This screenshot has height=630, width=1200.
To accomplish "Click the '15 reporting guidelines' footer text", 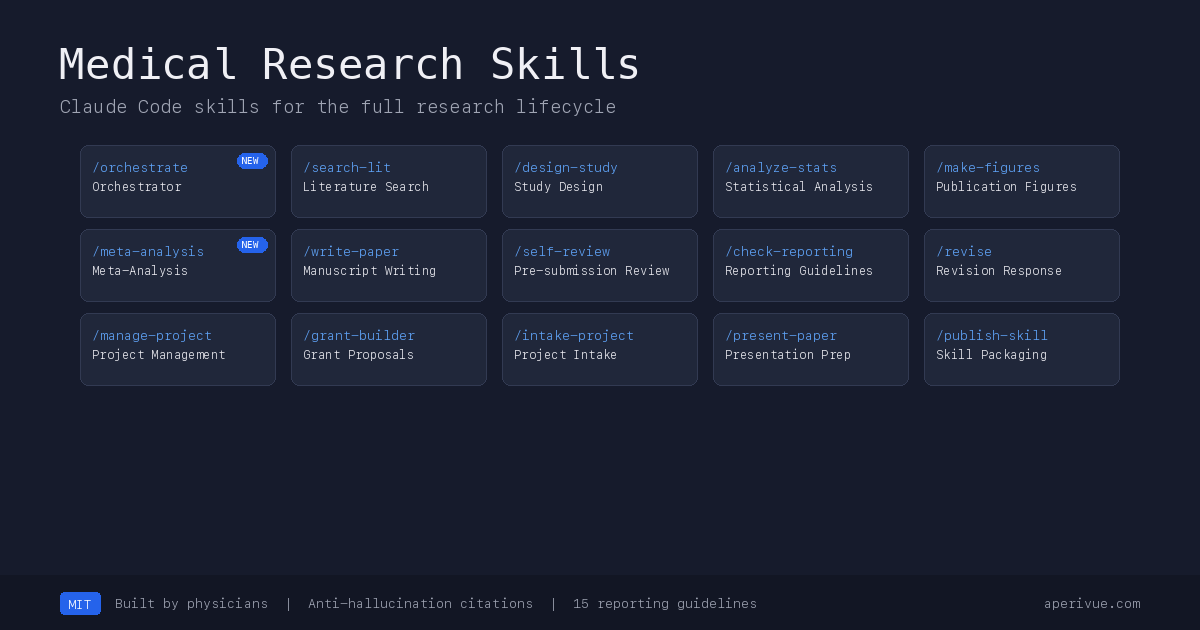I will point(665,603).
